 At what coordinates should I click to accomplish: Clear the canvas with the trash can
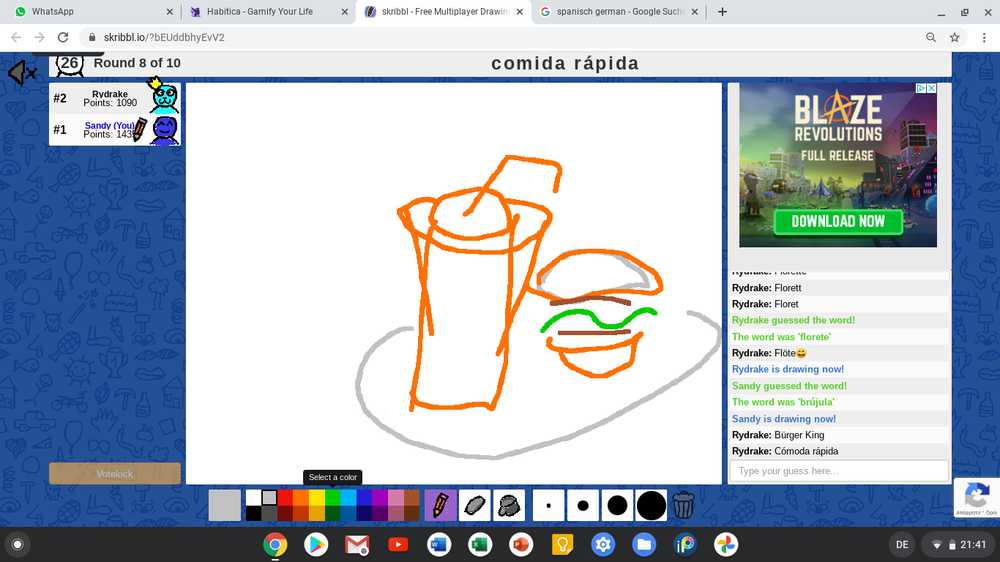coord(683,505)
